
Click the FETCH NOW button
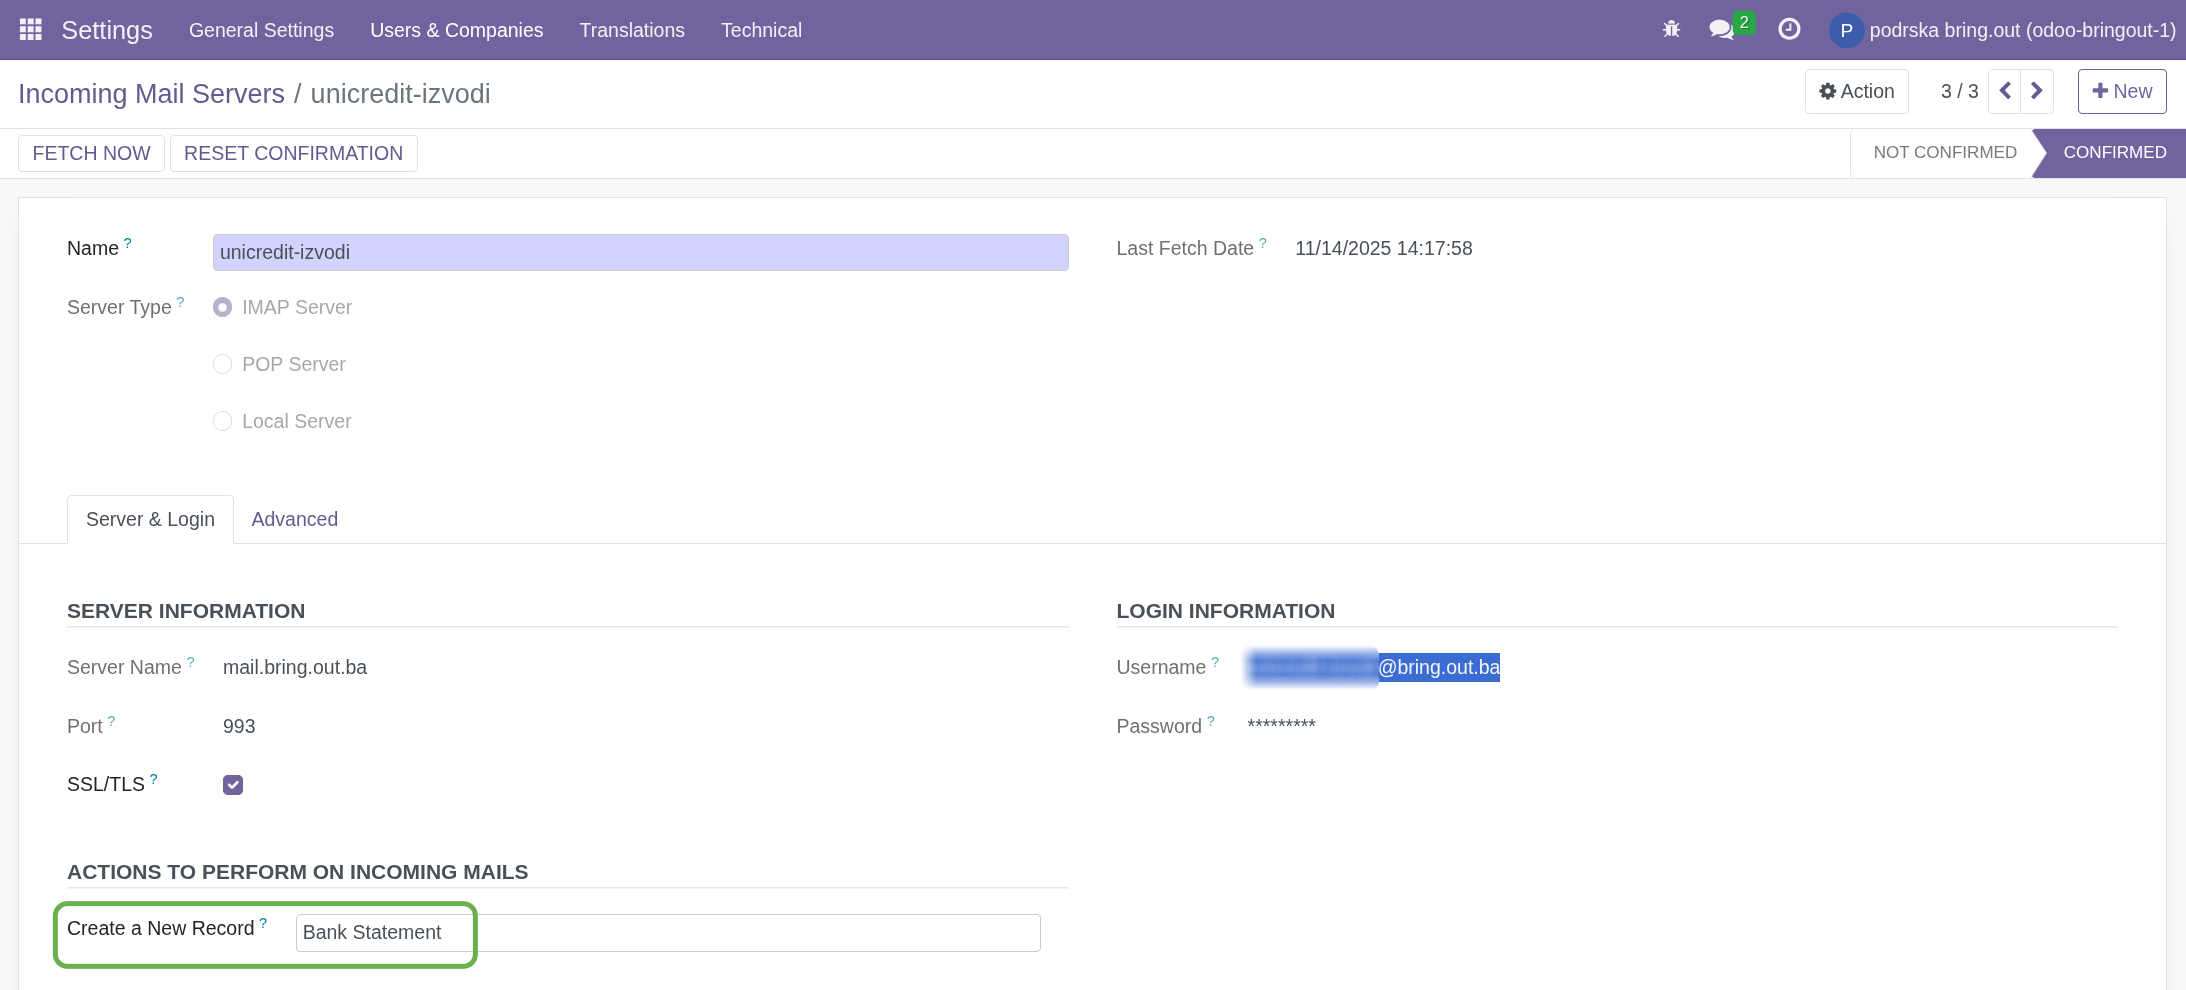pos(91,153)
